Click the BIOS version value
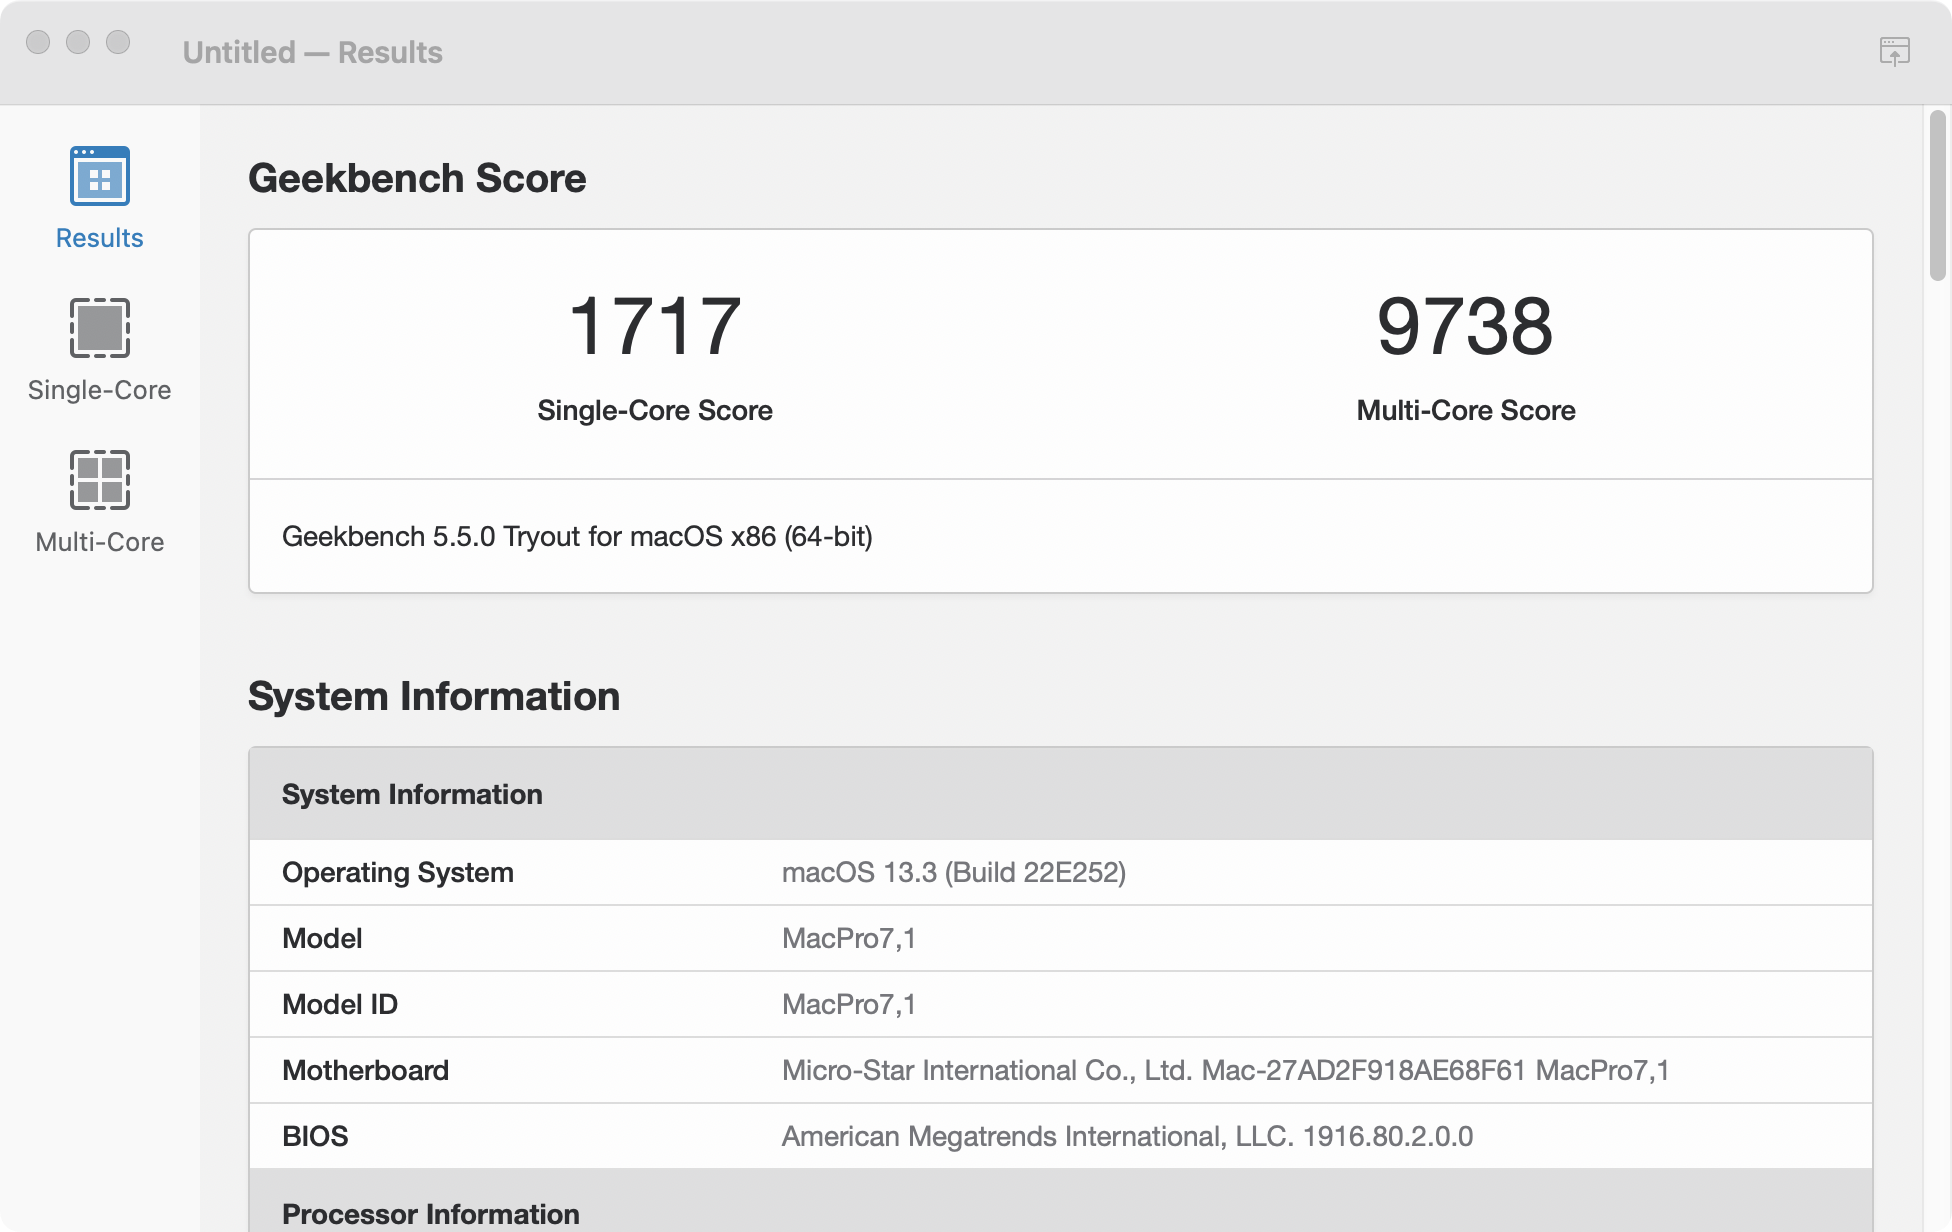 tap(1127, 1136)
